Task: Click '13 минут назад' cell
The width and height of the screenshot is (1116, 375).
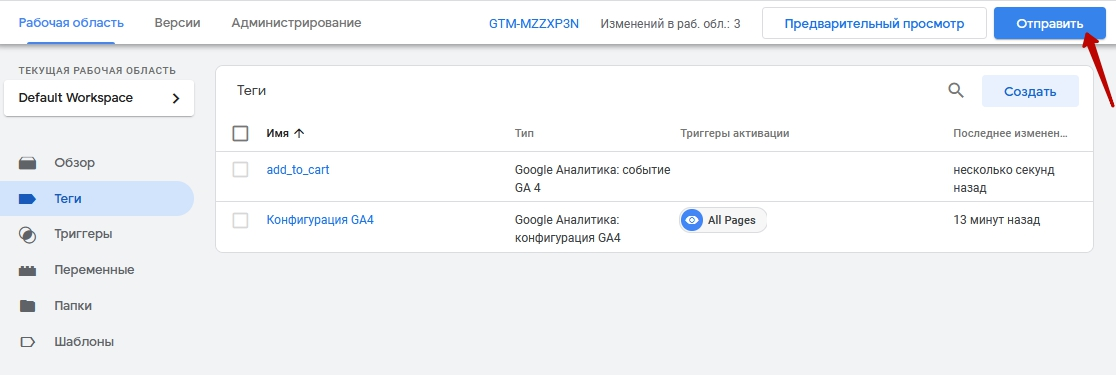Action: point(996,220)
